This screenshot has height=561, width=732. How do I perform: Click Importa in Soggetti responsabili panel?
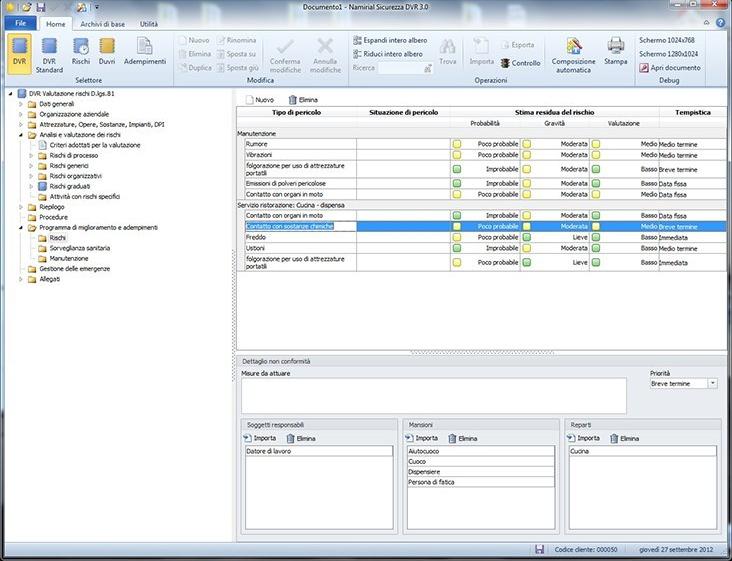pyautogui.click(x=260, y=438)
